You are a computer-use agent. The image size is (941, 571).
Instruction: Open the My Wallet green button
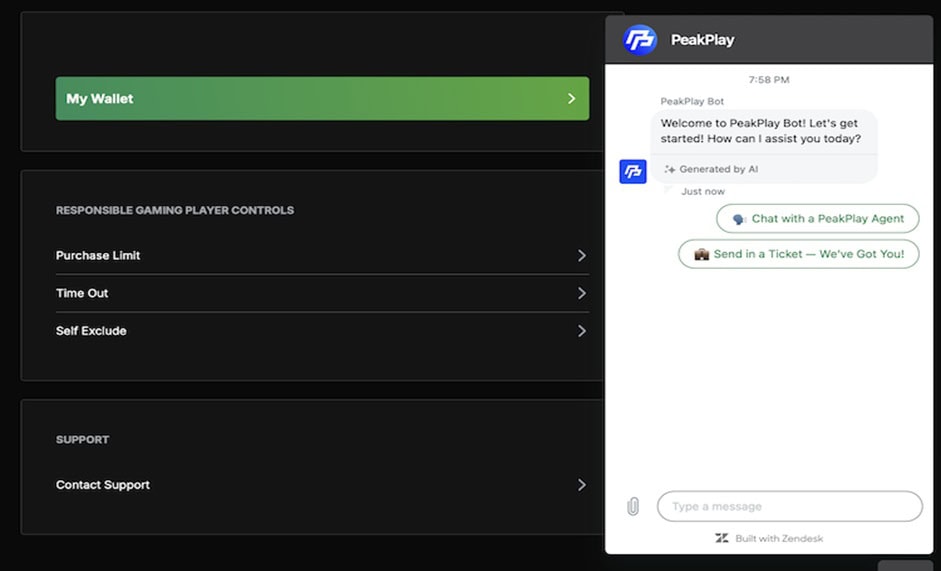click(x=322, y=98)
